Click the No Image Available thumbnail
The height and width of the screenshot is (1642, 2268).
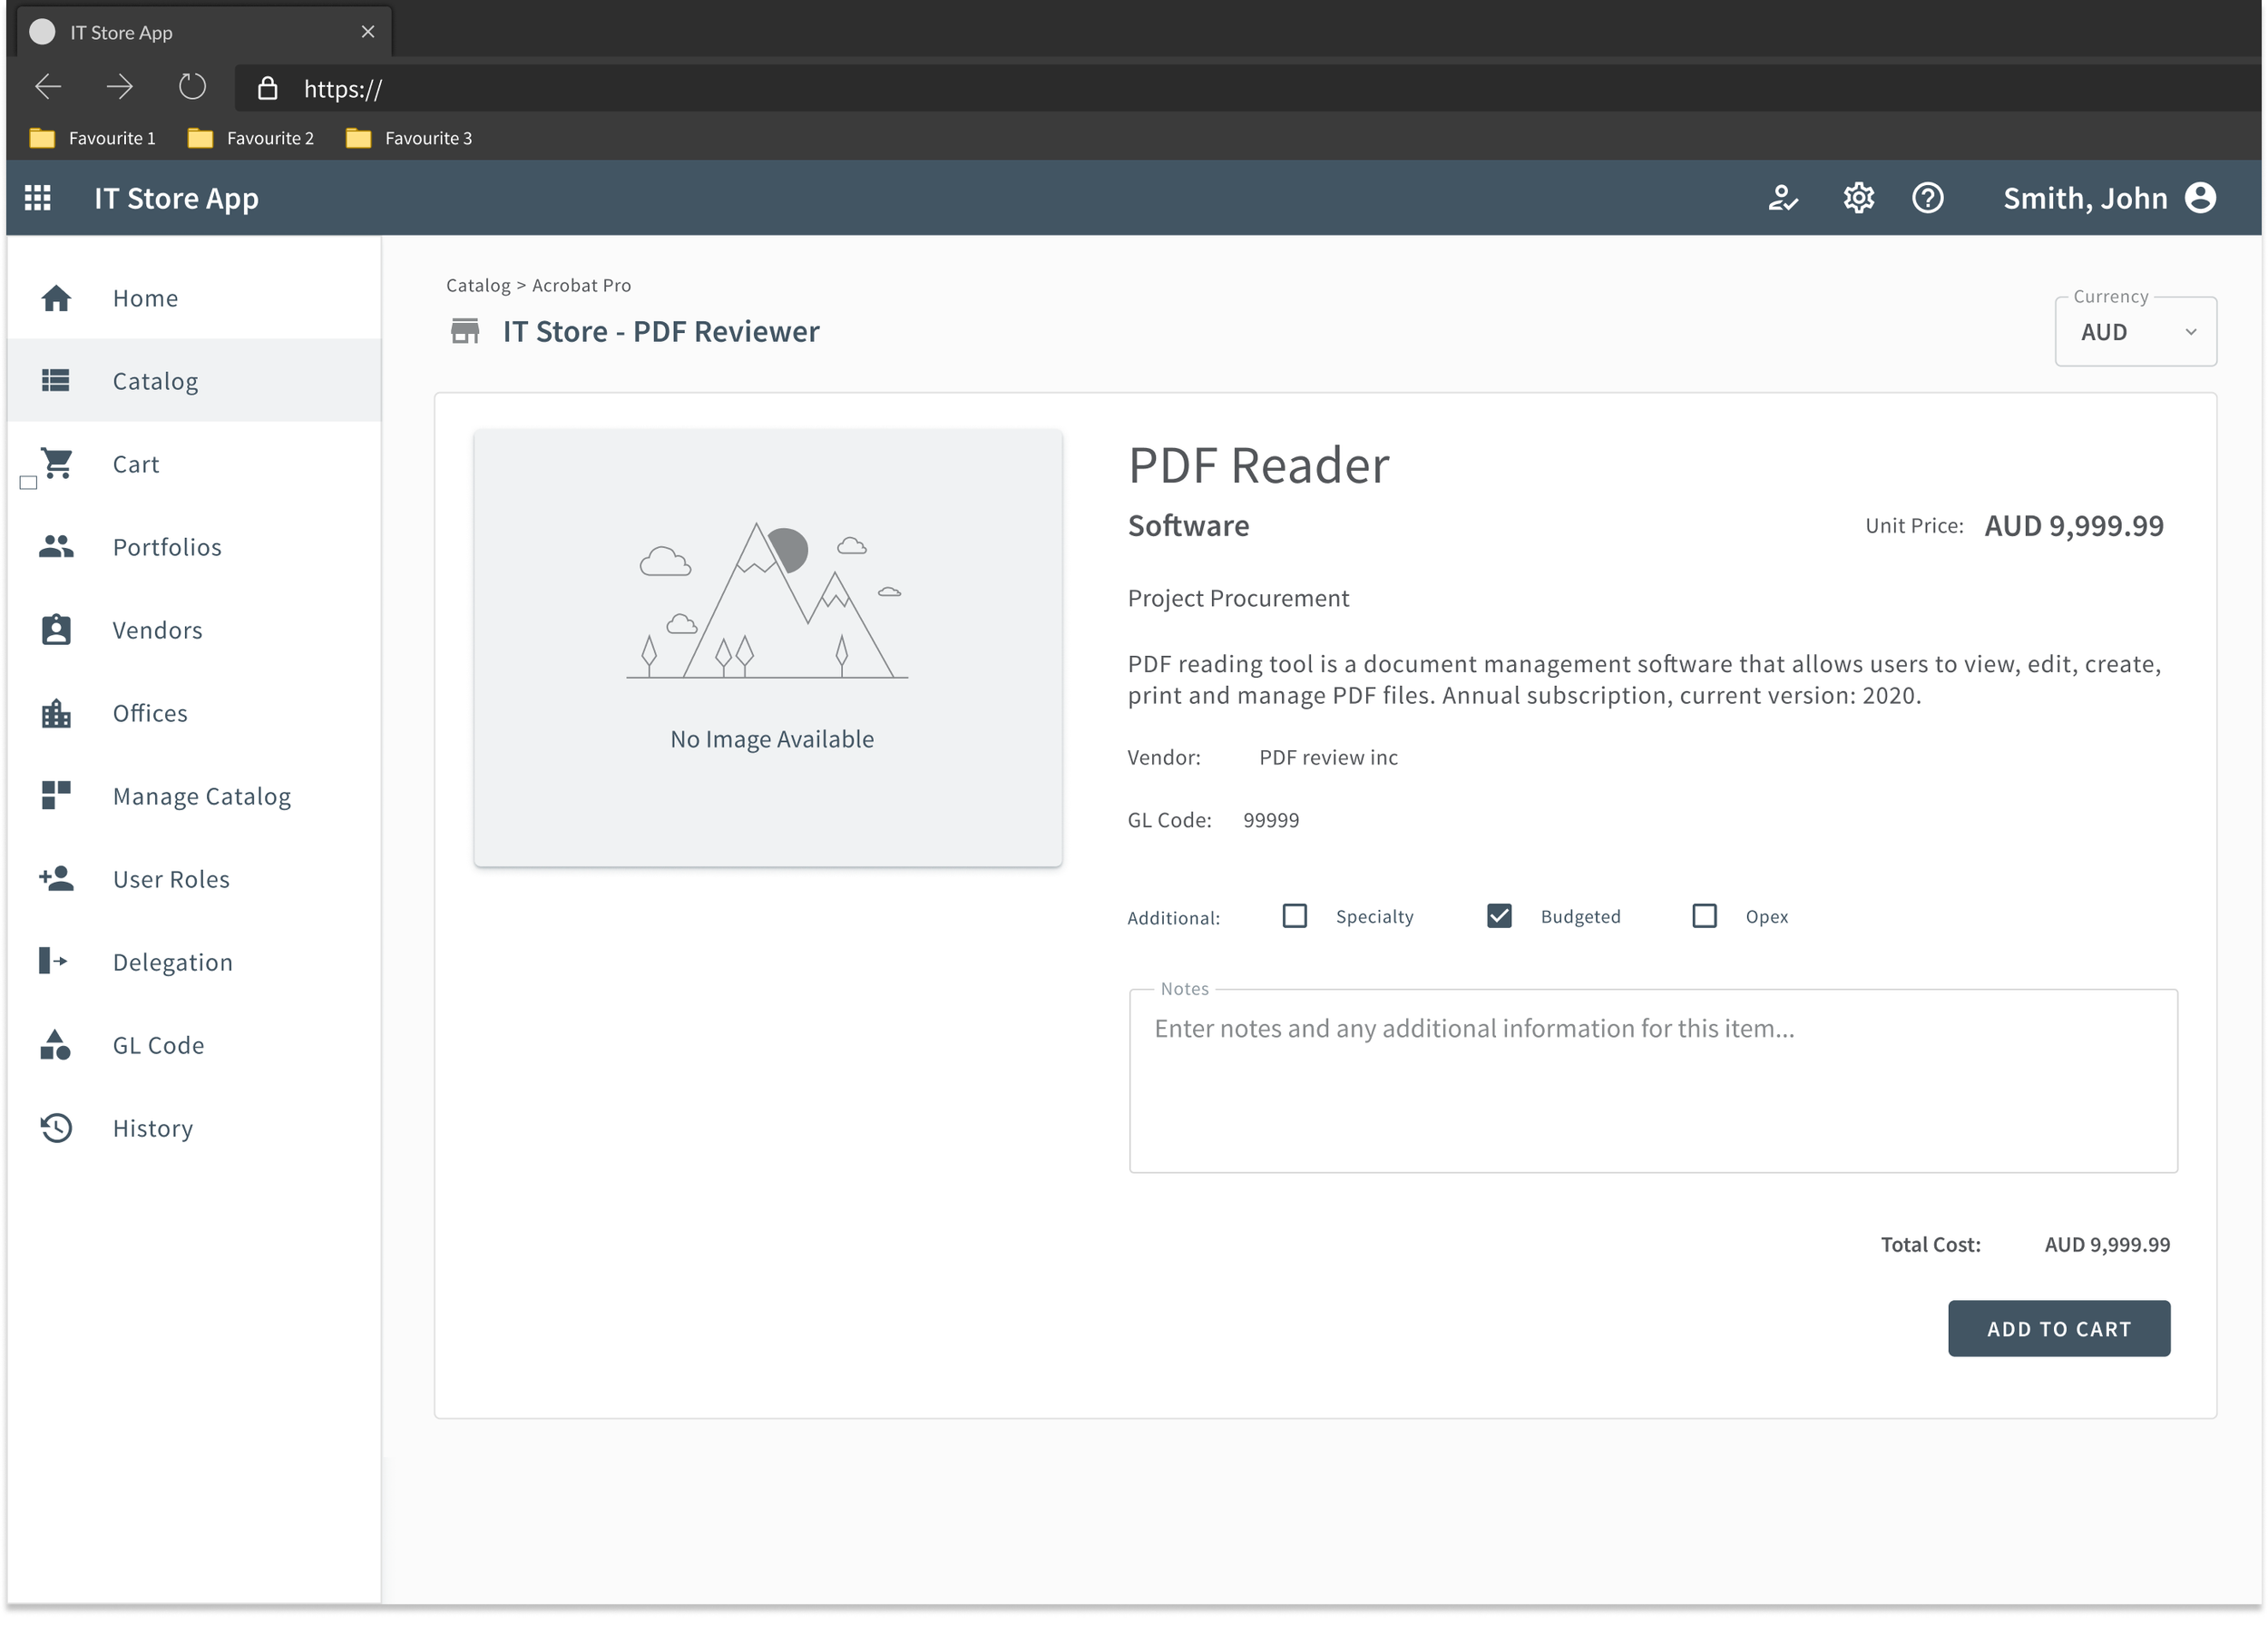tap(768, 648)
